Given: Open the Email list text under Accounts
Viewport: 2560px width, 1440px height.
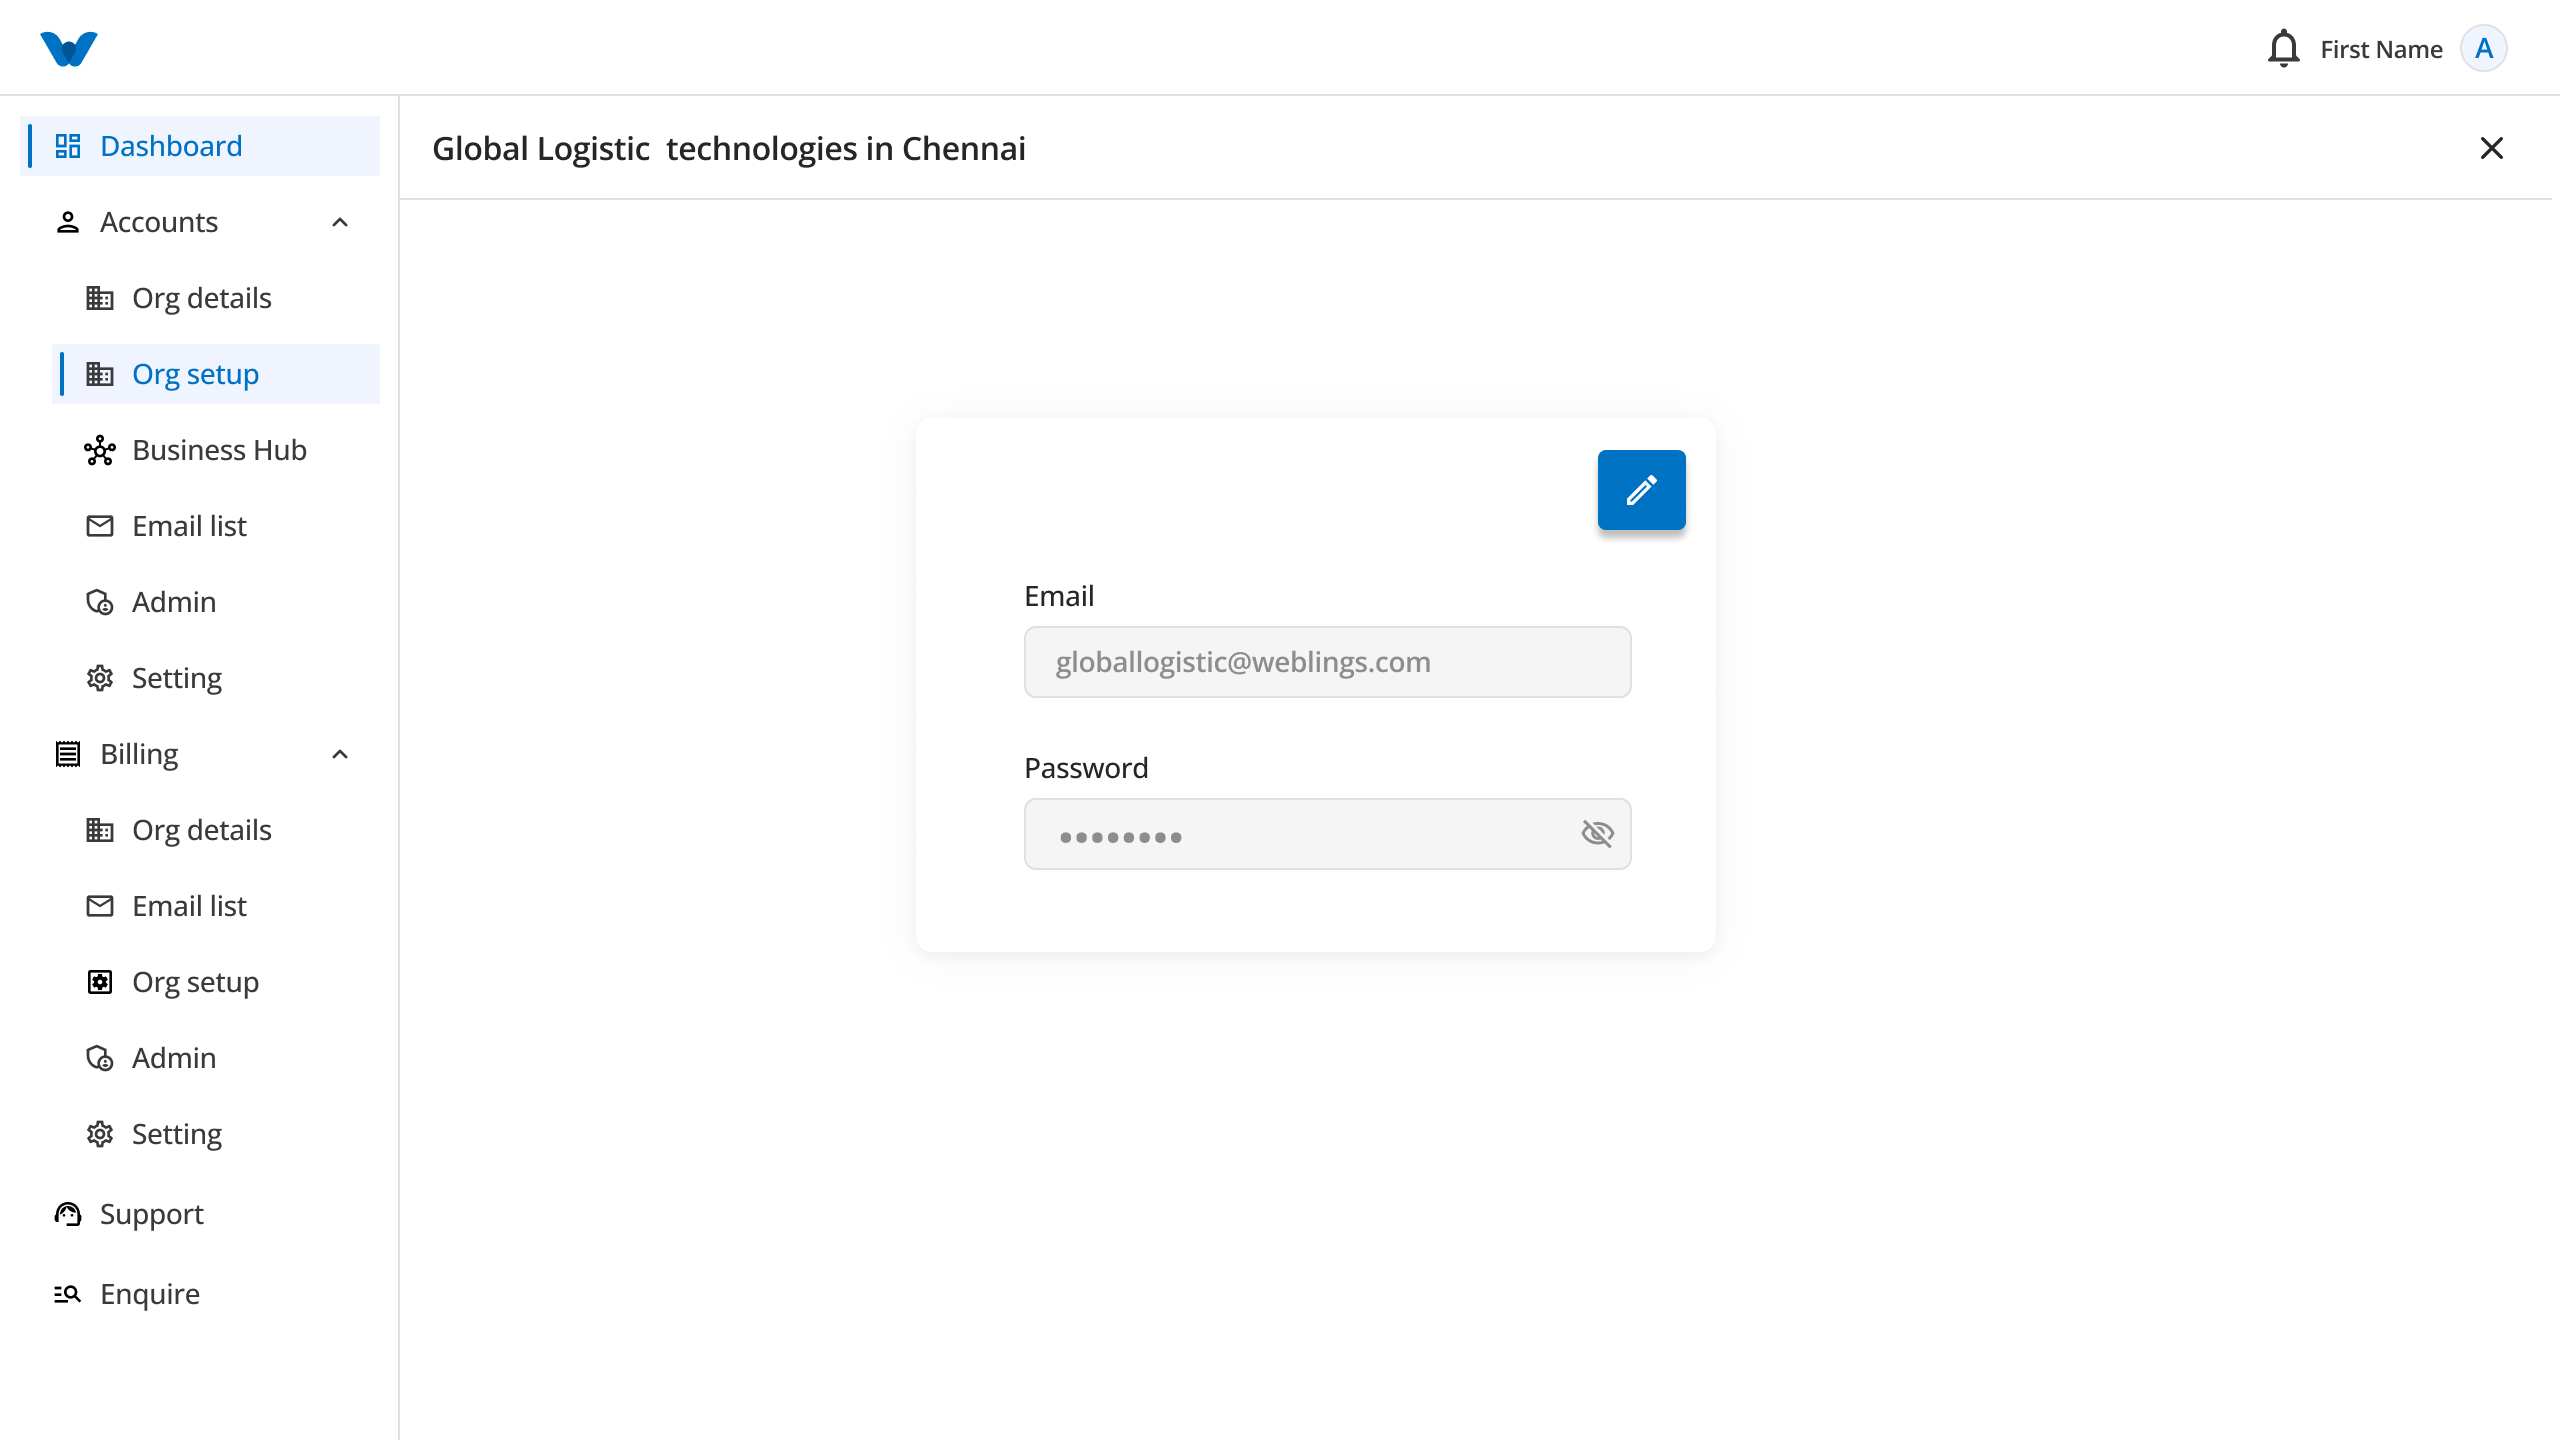Looking at the screenshot, I should [189, 526].
